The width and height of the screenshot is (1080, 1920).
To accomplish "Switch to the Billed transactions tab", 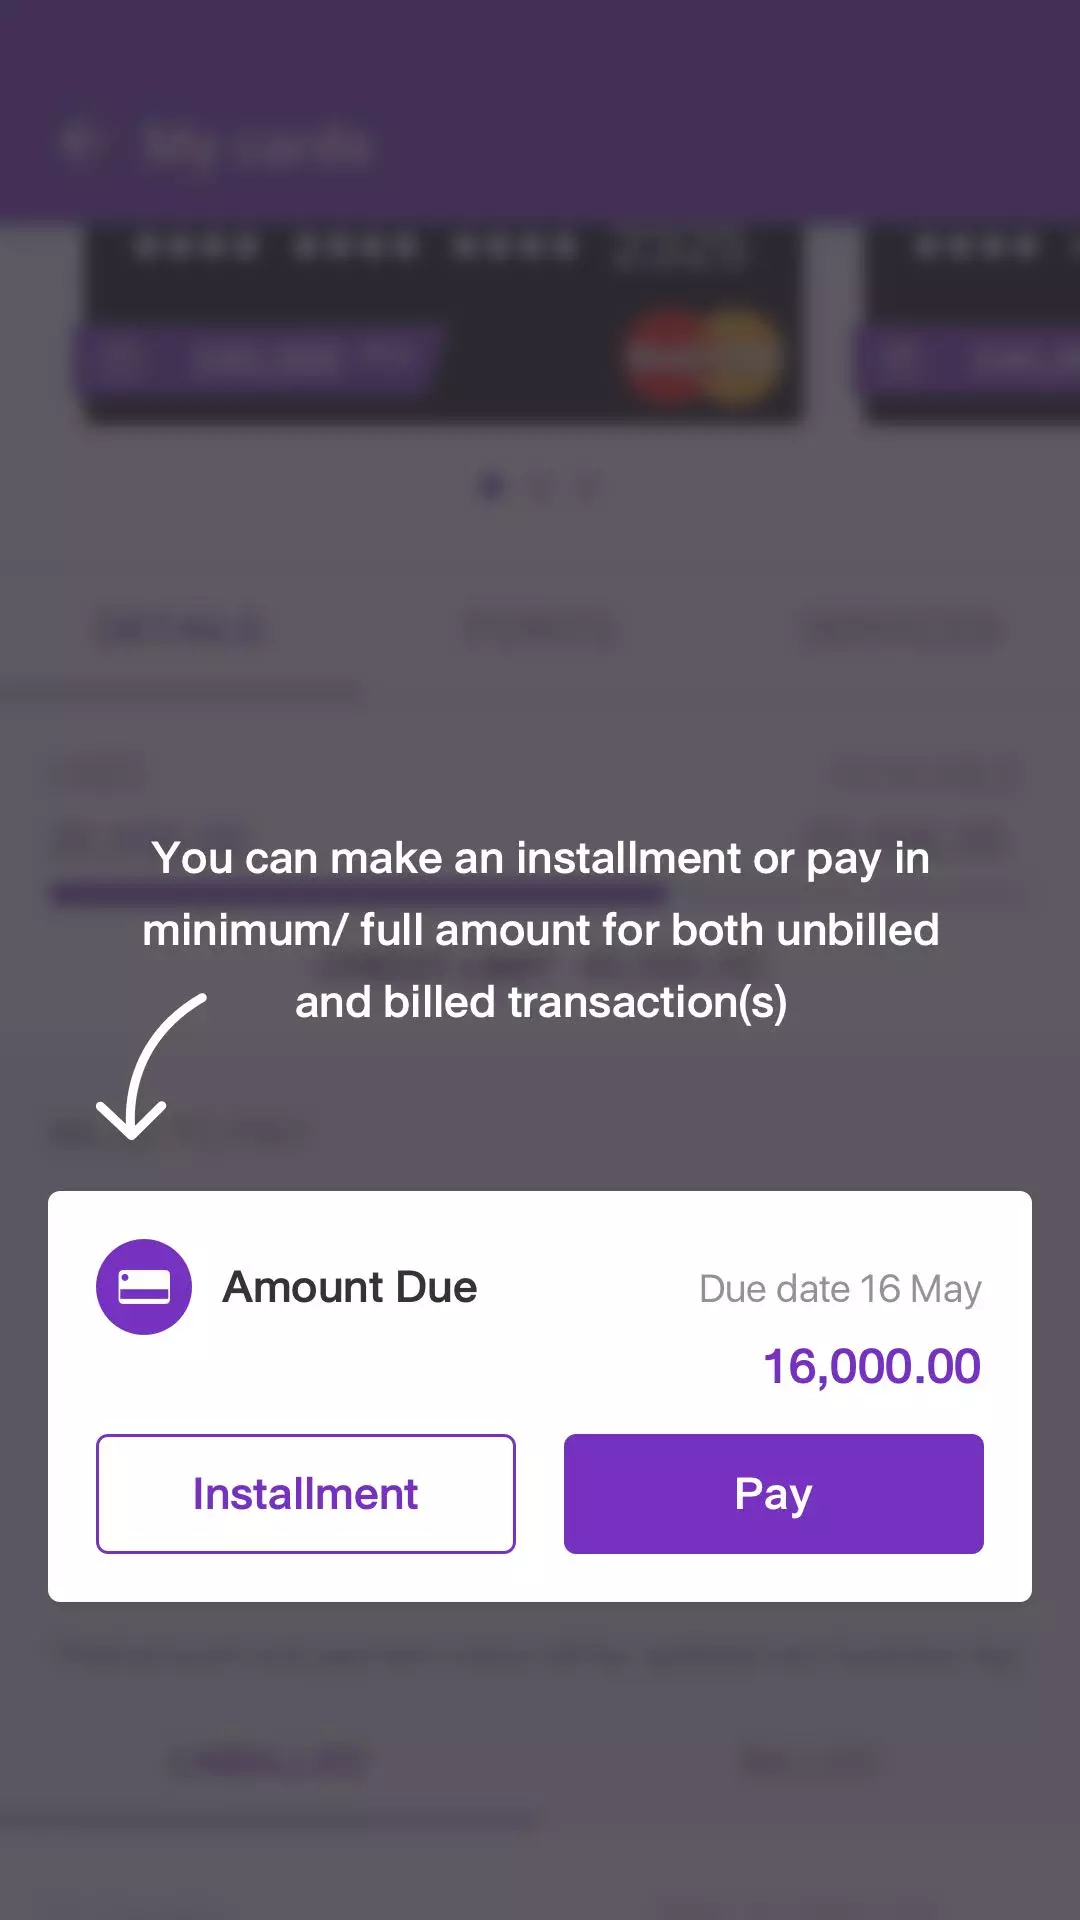I will [x=810, y=1762].
